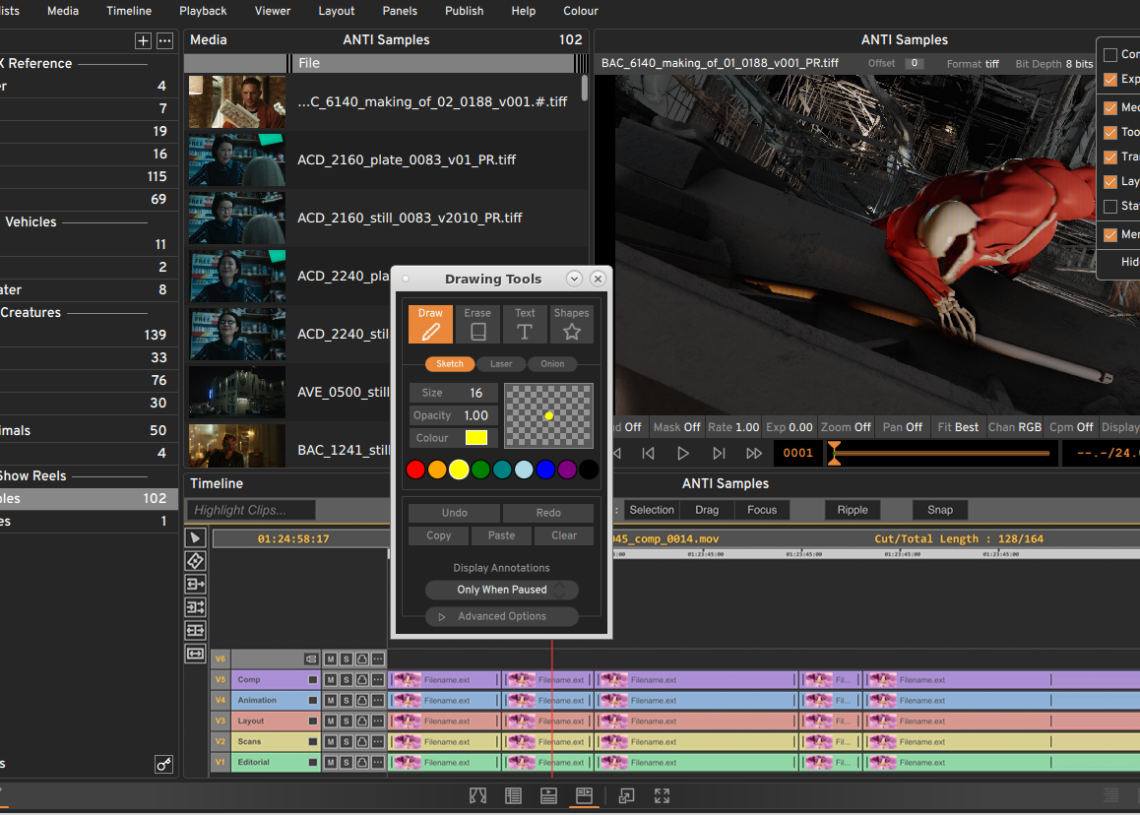Open the Chan RGB channel option
The image size is (1140, 815).
[1015, 427]
